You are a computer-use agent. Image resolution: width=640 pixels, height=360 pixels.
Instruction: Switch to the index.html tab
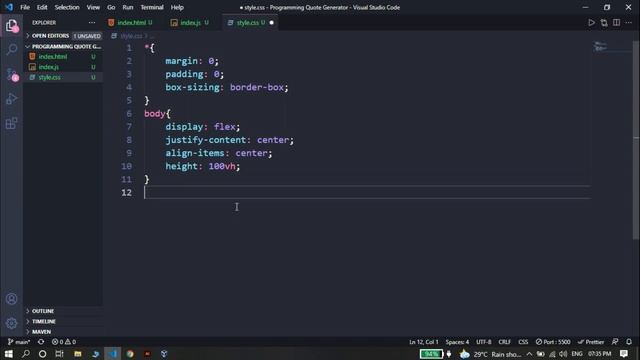pos(131,23)
